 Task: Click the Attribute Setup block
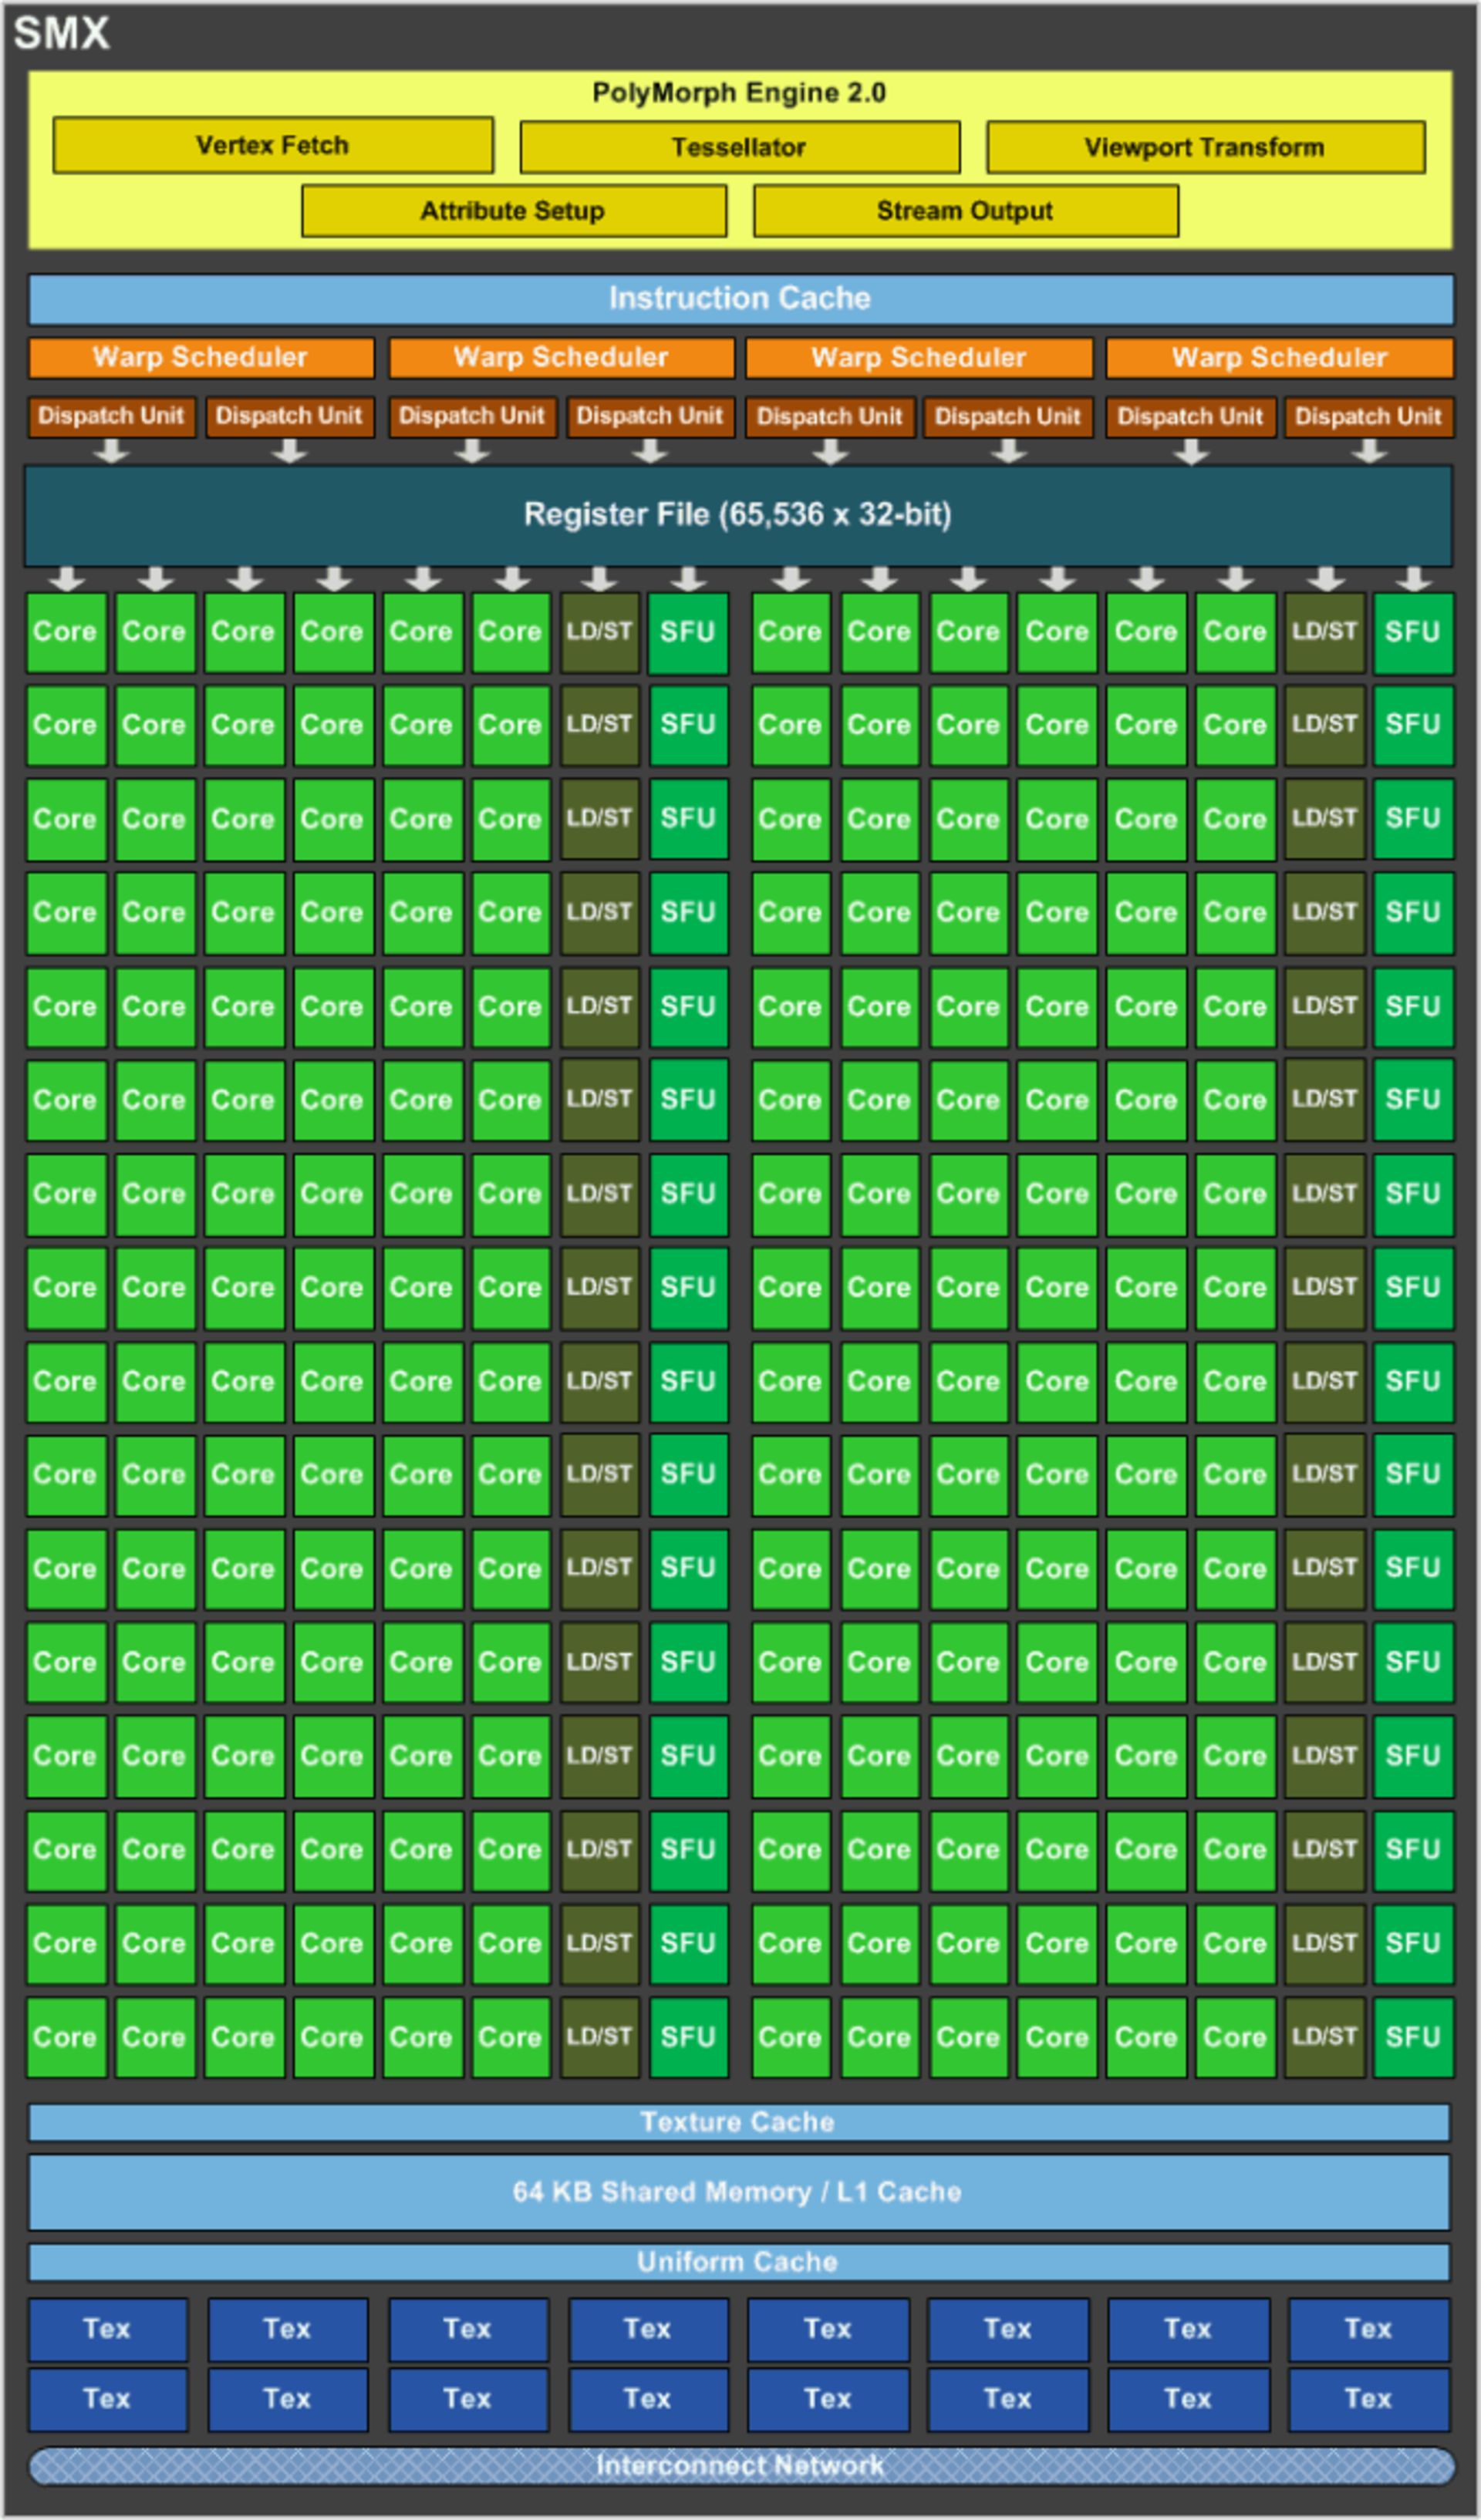click(513, 211)
